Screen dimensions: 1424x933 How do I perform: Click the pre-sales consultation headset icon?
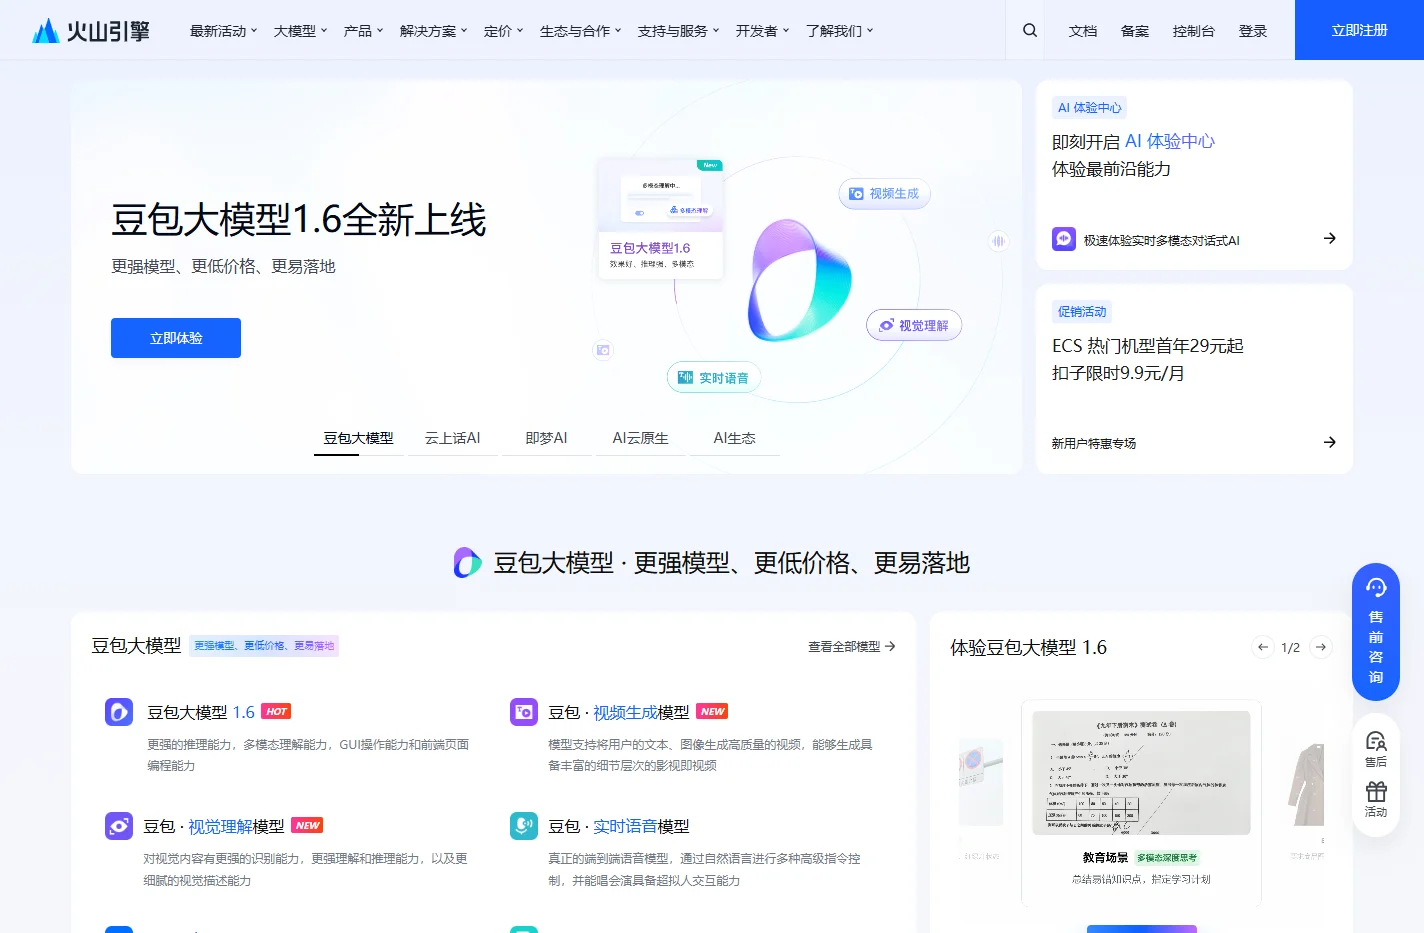coord(1376,588)
